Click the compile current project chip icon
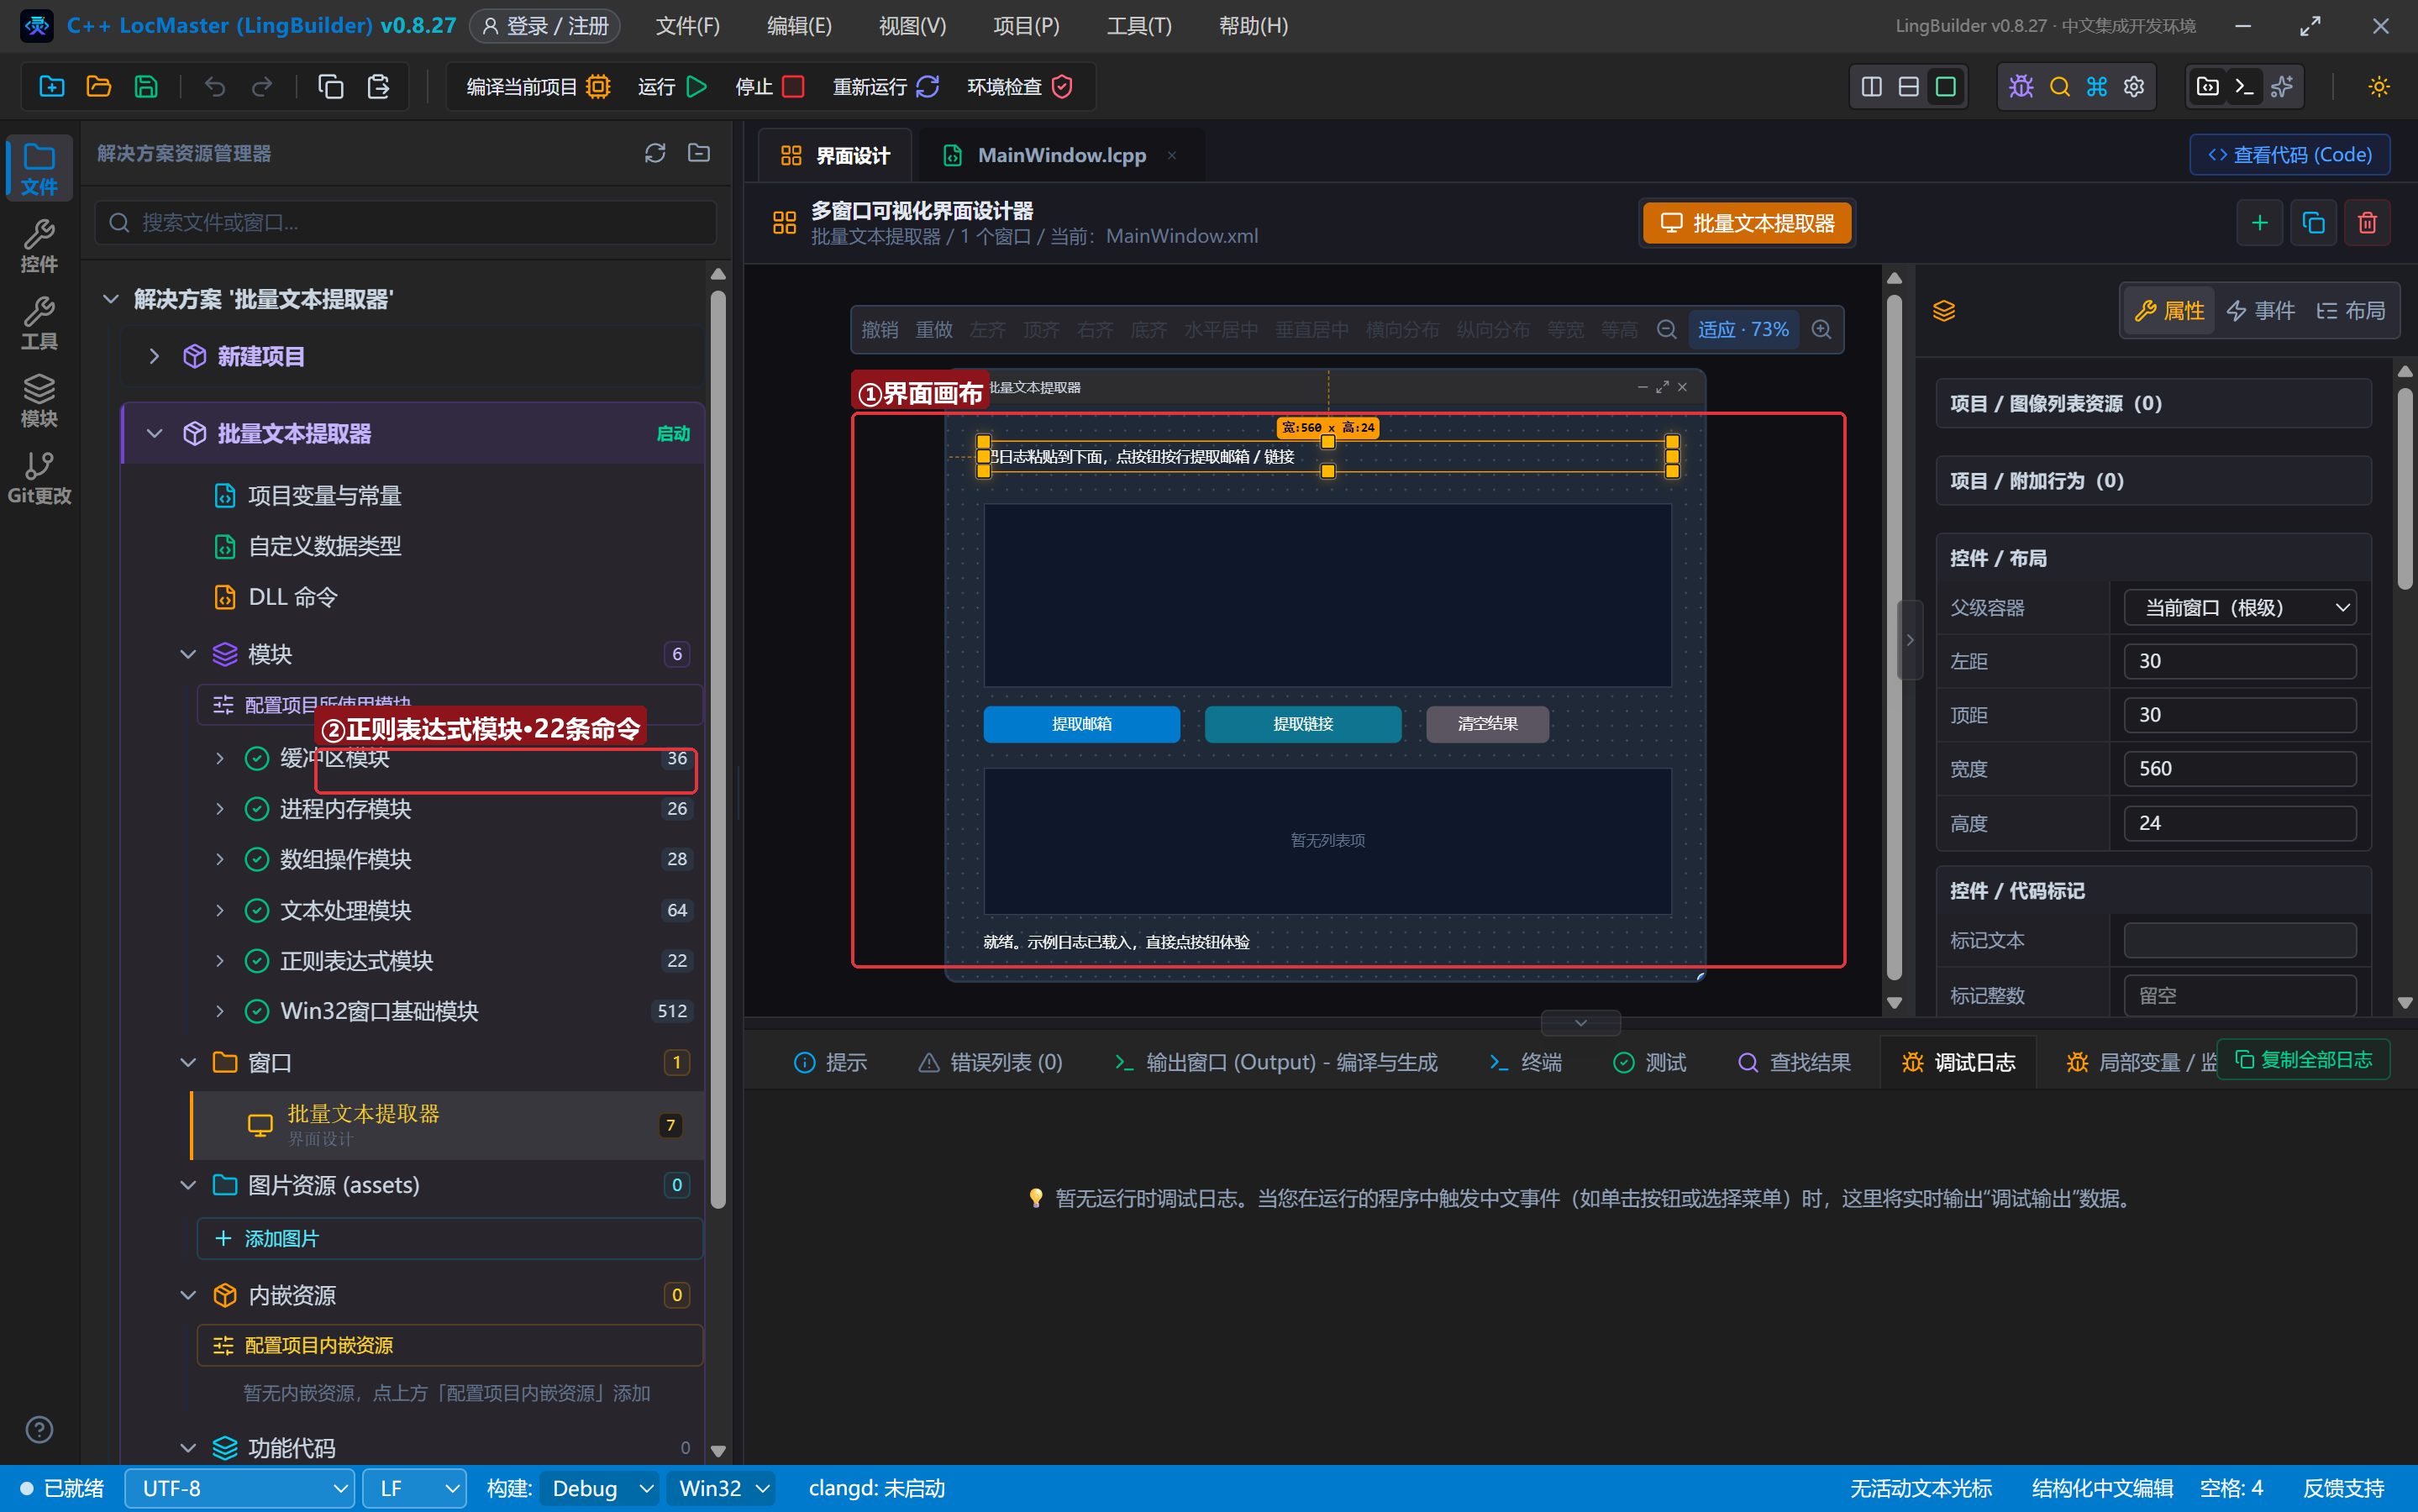 [x=598, y=87]
